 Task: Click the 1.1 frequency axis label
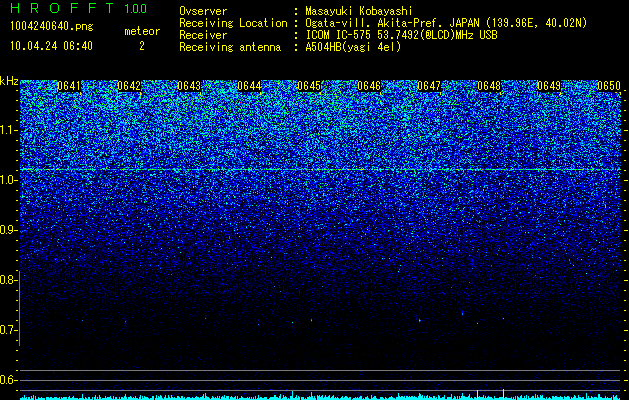7,130
